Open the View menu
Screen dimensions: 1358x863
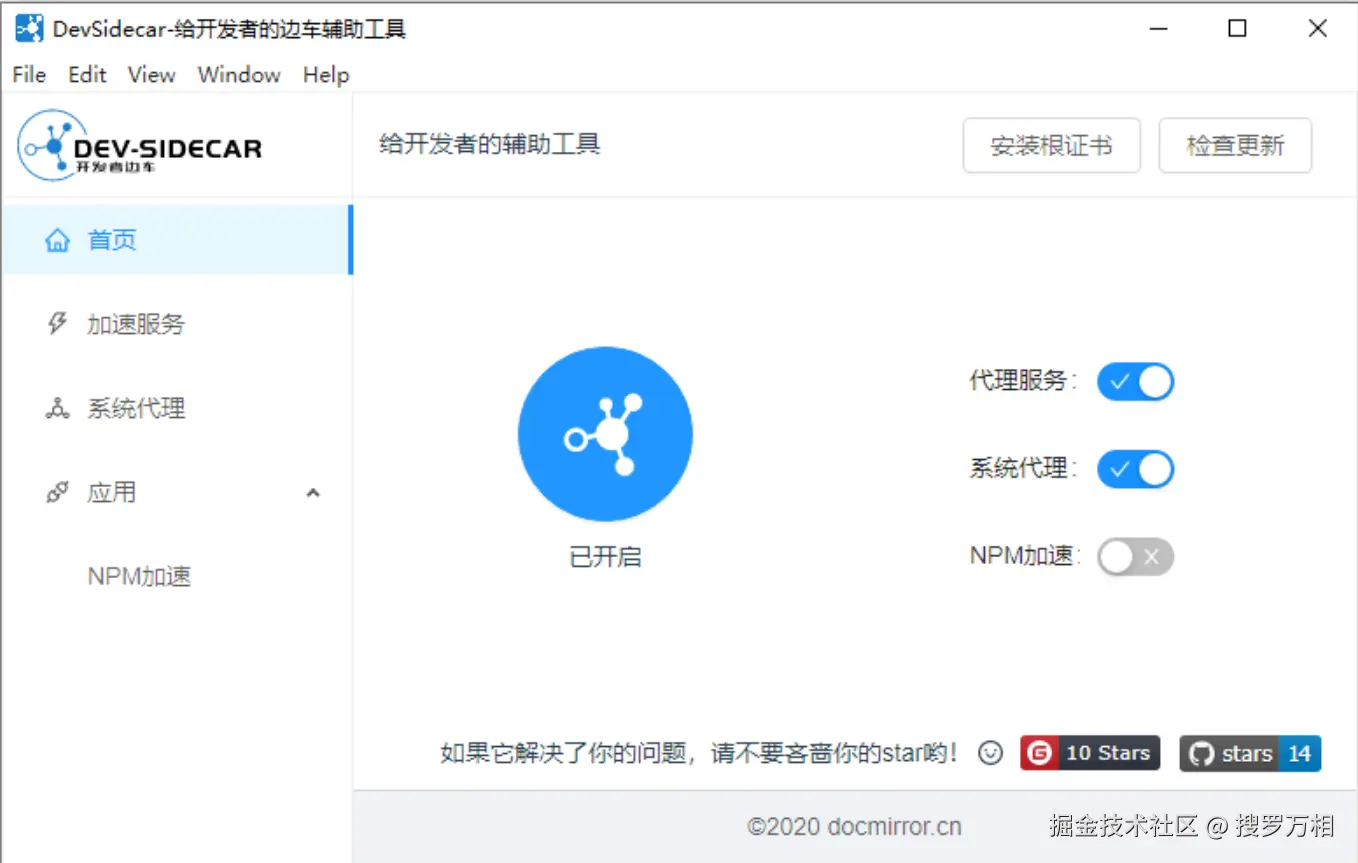[152, 75]
